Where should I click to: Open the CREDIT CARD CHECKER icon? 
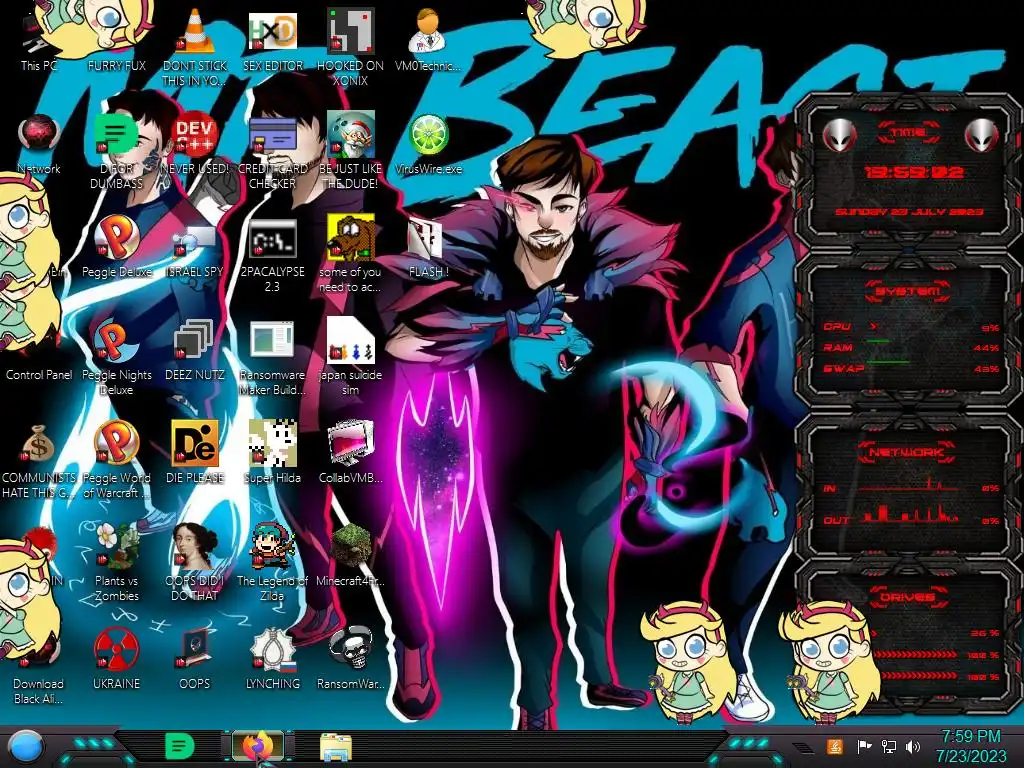point(272,135)
